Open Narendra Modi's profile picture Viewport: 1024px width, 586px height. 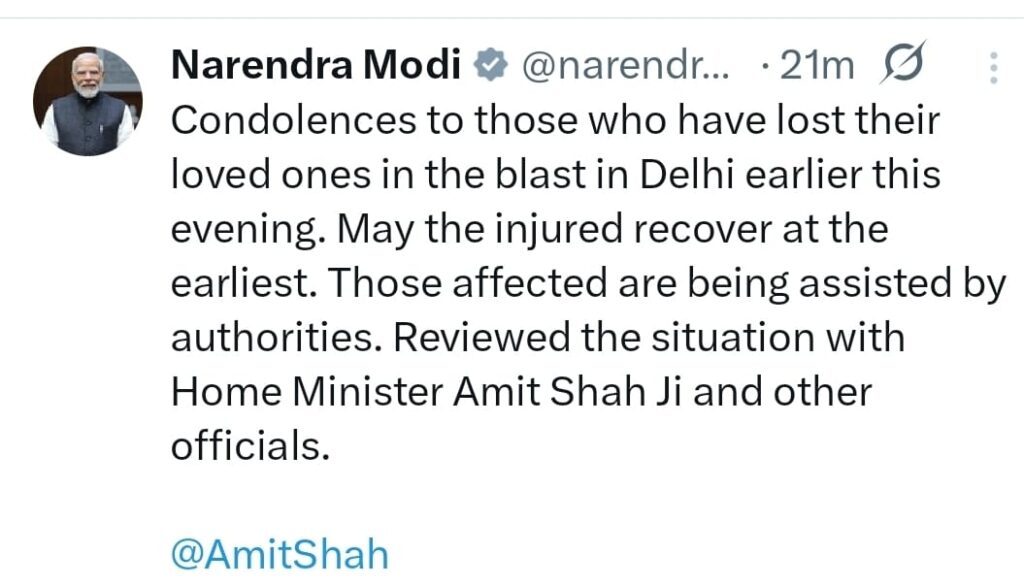(88, 101)
